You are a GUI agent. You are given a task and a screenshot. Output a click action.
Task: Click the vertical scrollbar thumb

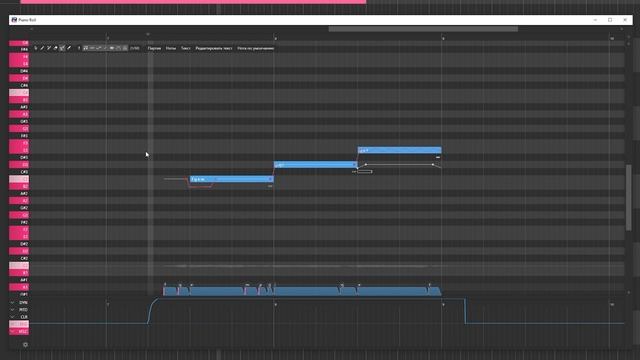tap(629, 198)
